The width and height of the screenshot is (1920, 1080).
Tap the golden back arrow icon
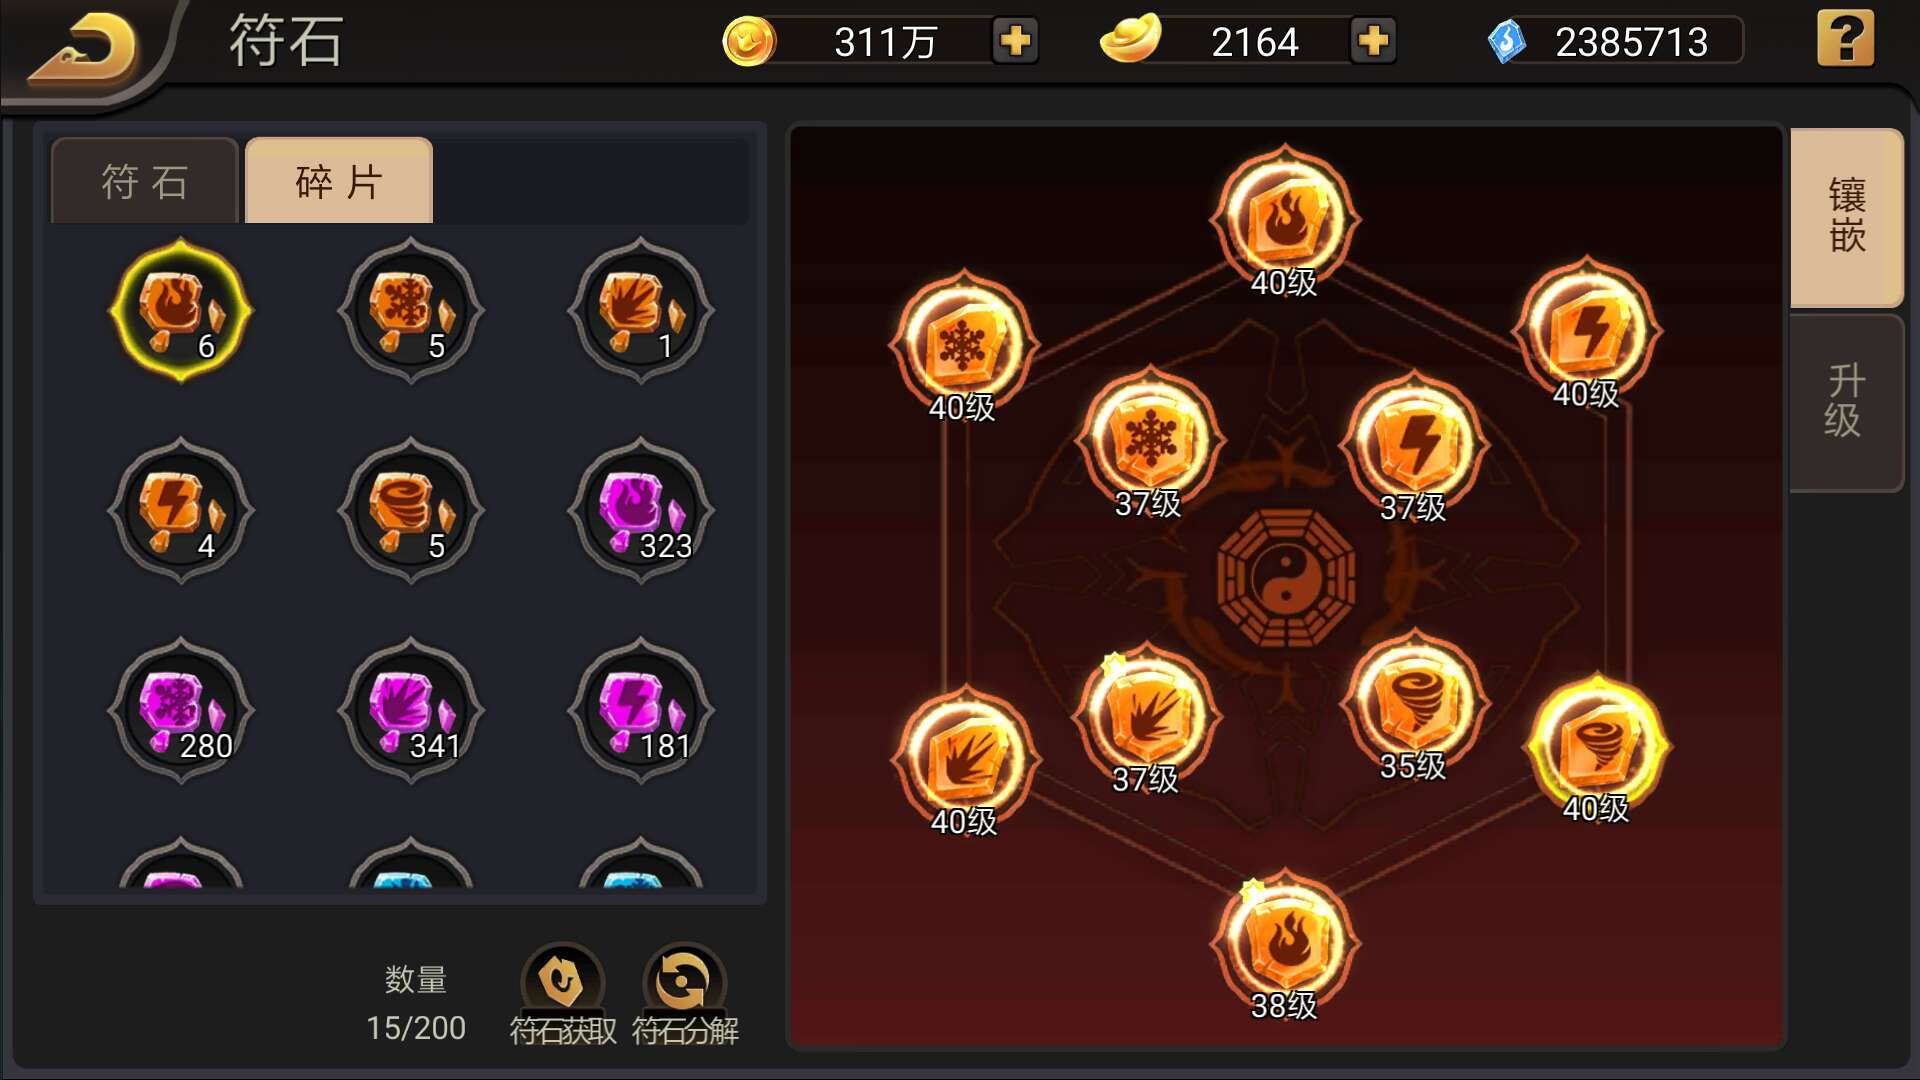pos(84,47)
